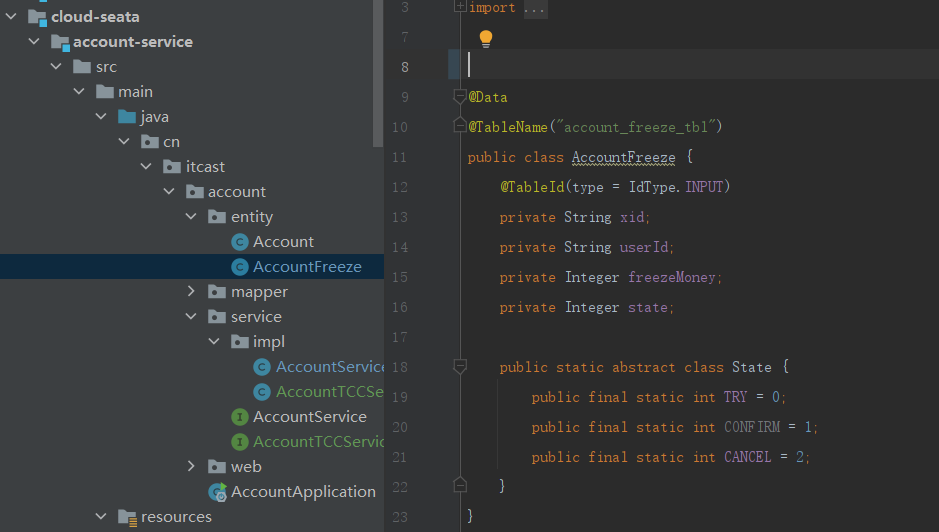Expand the mapper package node
Image resolution: width=939 pixels, height=532 pixels.
(x=191, y=291)
